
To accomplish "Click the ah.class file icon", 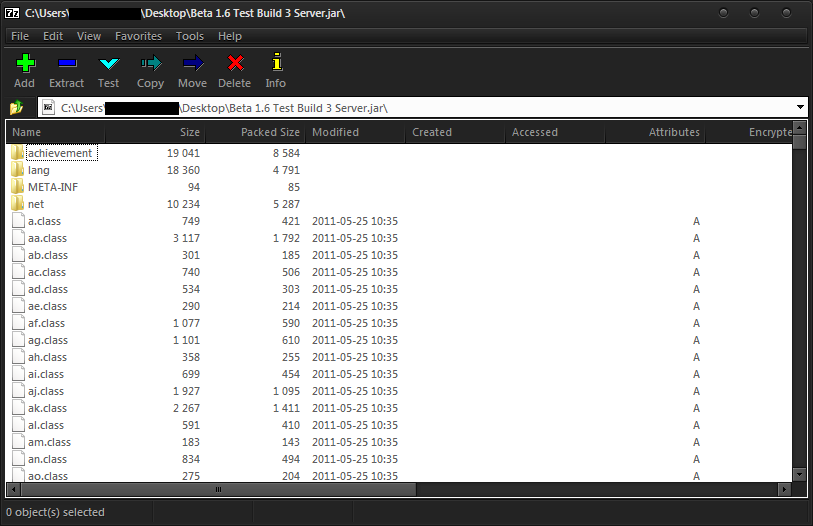I will (x=19, y=357).
